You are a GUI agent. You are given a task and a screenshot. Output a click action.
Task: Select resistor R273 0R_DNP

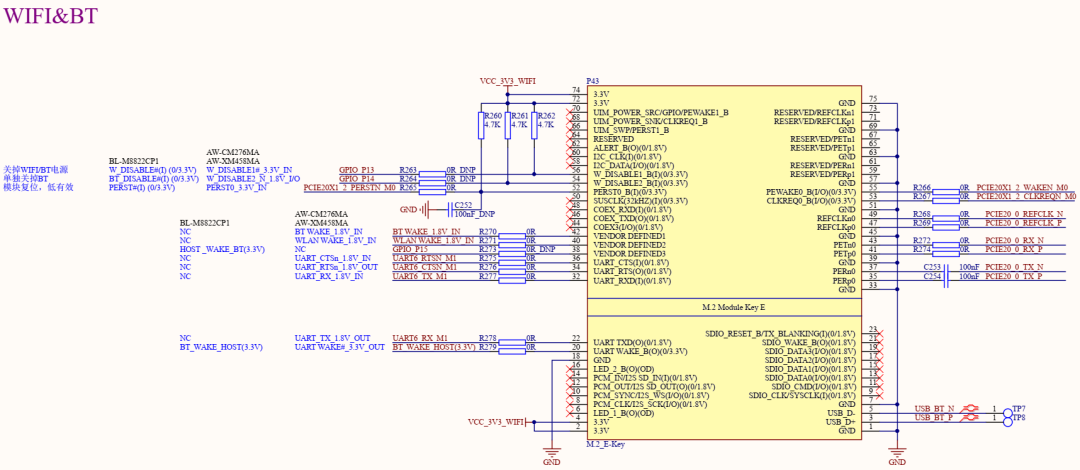tap(512, 254)
